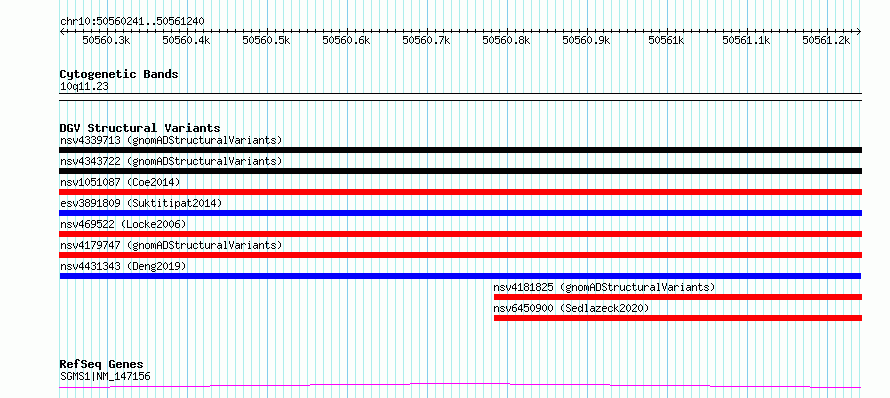The image size is (890, 398).
Task: Click the 50560.8k ruler tick label
Action: click(507, 40)
